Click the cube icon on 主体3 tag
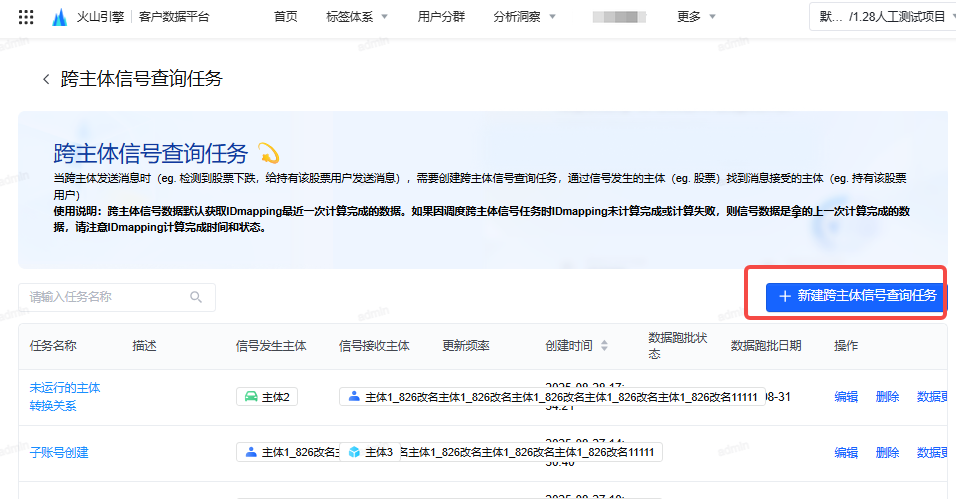 click(x=354, y=452)
